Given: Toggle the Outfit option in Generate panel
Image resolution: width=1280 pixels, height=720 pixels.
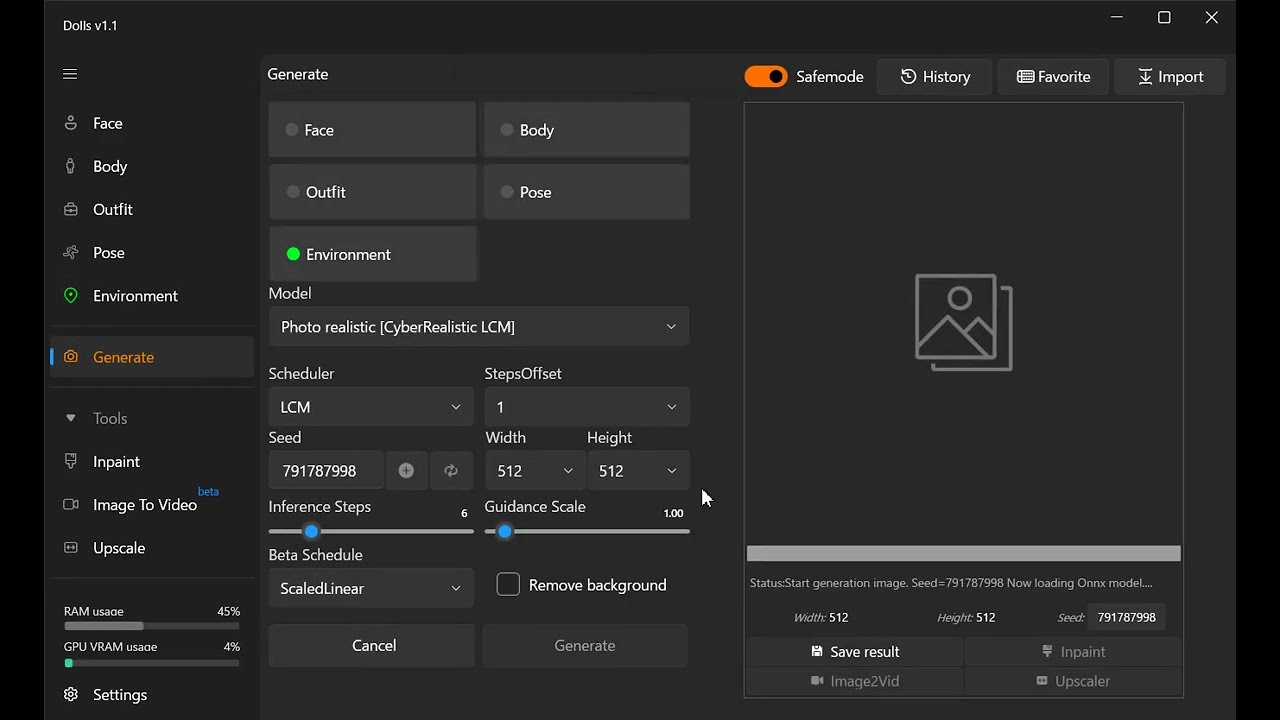Looking at the screenshot, I should point(372,192).
